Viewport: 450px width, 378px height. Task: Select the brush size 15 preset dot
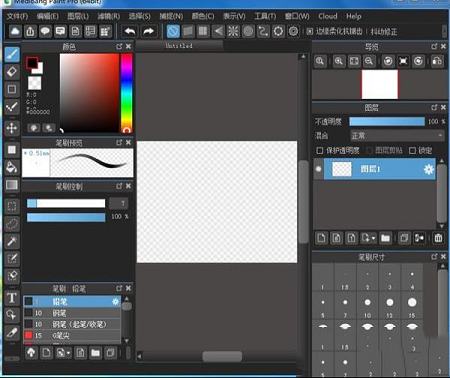click(412, 302)
